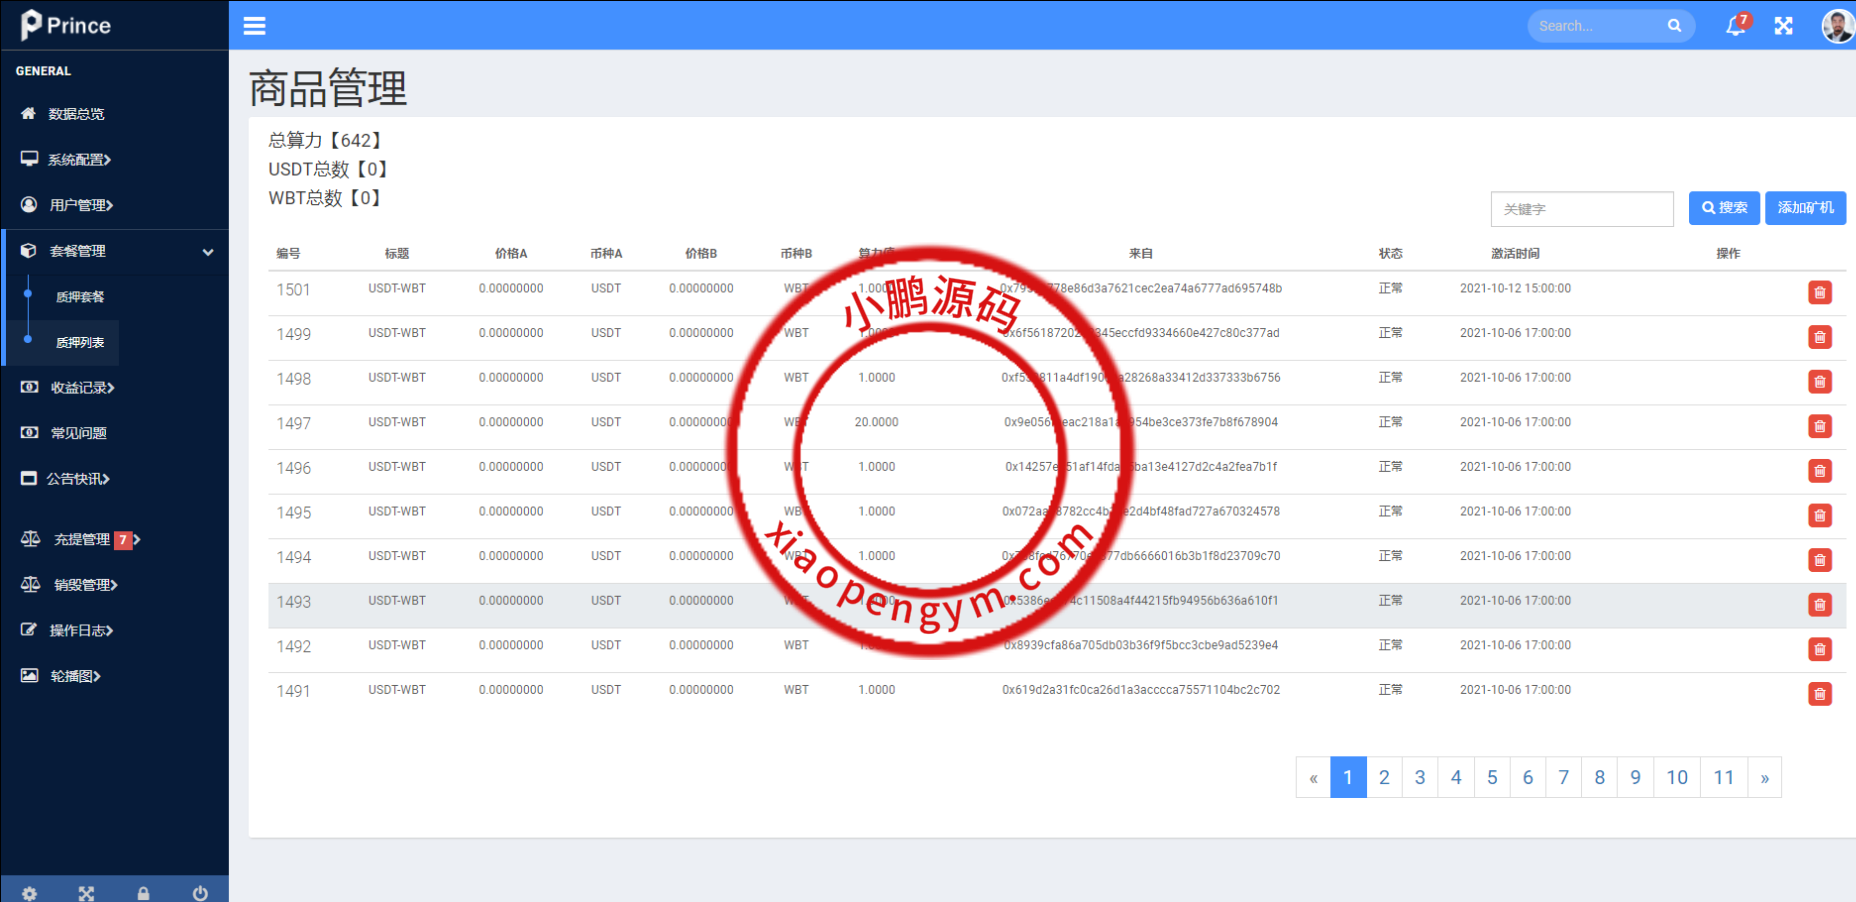This screenshot has width=1856, height=902.
Task: Click the power icon at sidebar bottom
Action: (200, 893)
